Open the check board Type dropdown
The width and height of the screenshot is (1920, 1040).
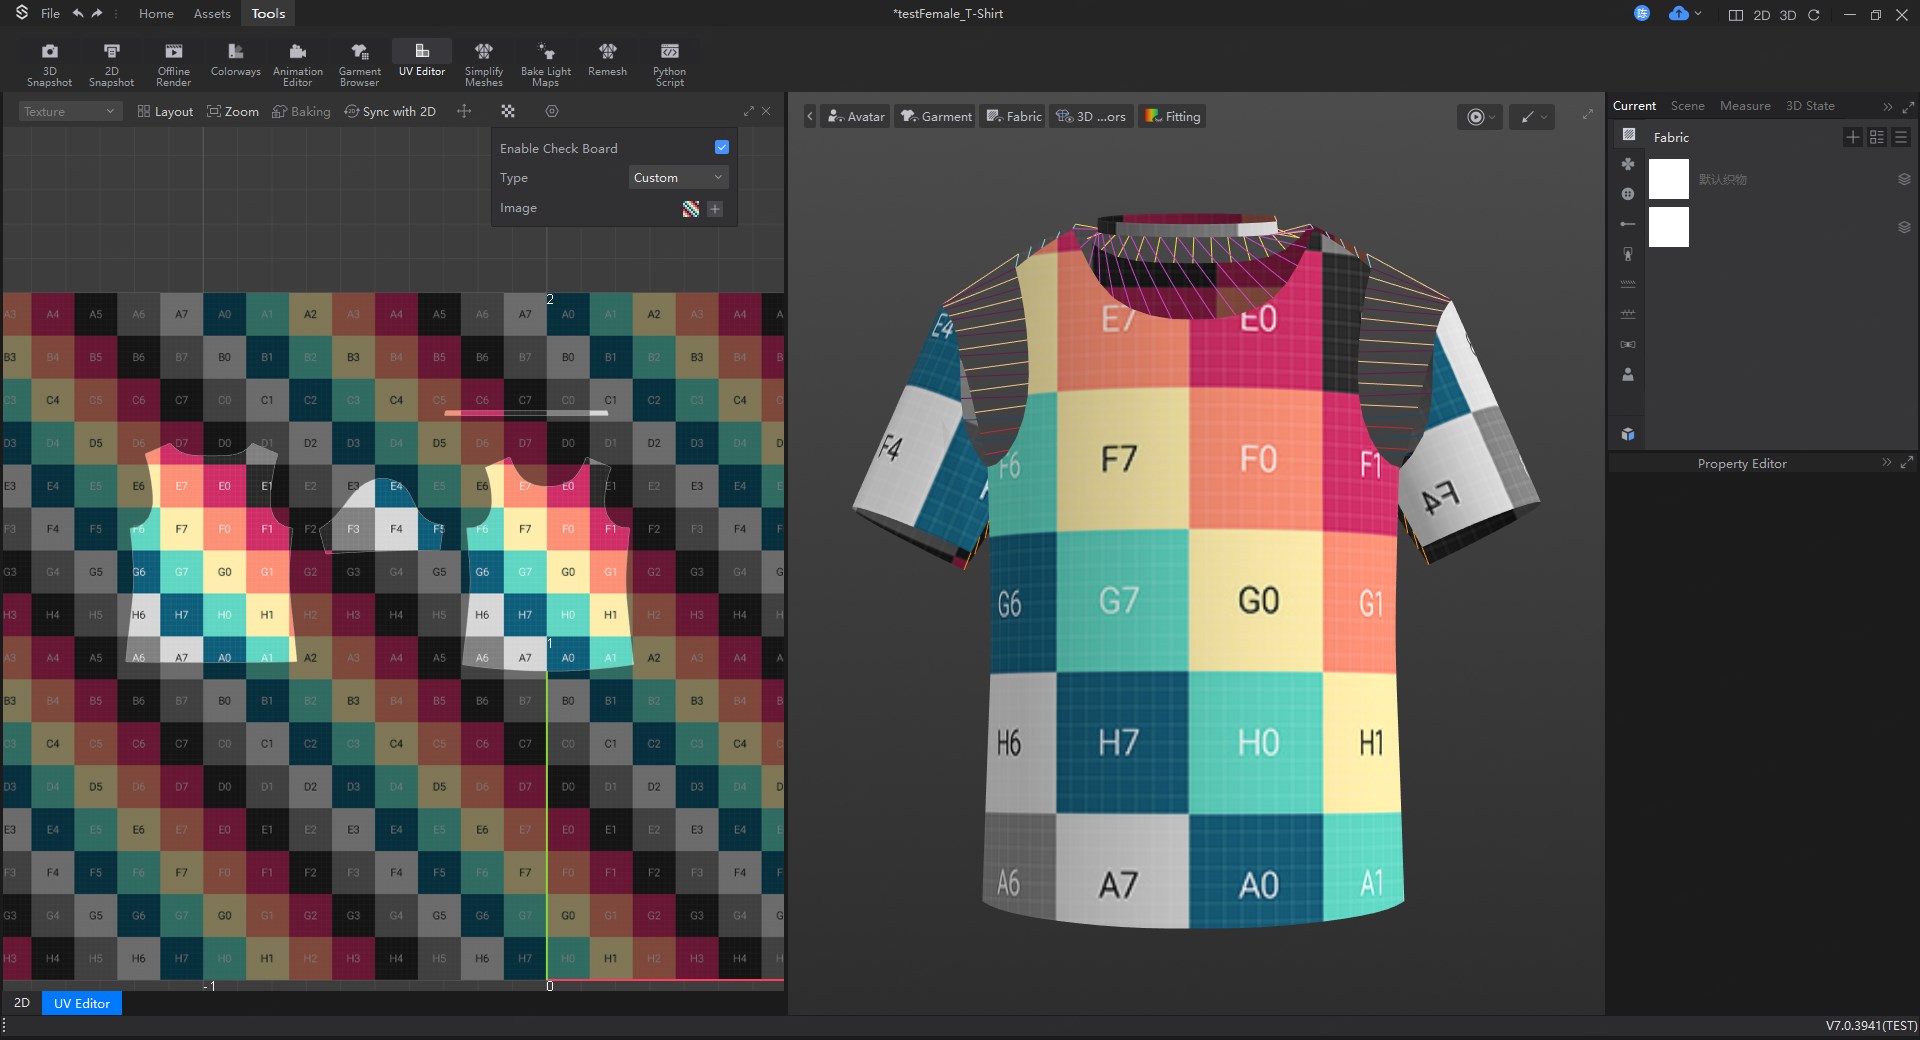677,178
